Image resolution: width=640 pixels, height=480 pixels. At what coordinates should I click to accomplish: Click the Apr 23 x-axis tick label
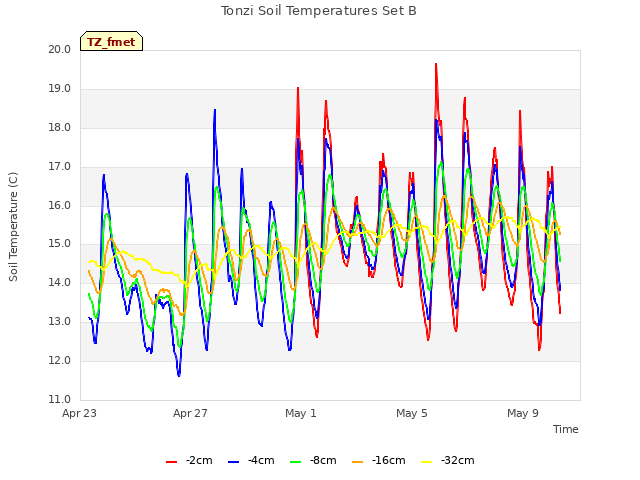pos(80,413)
